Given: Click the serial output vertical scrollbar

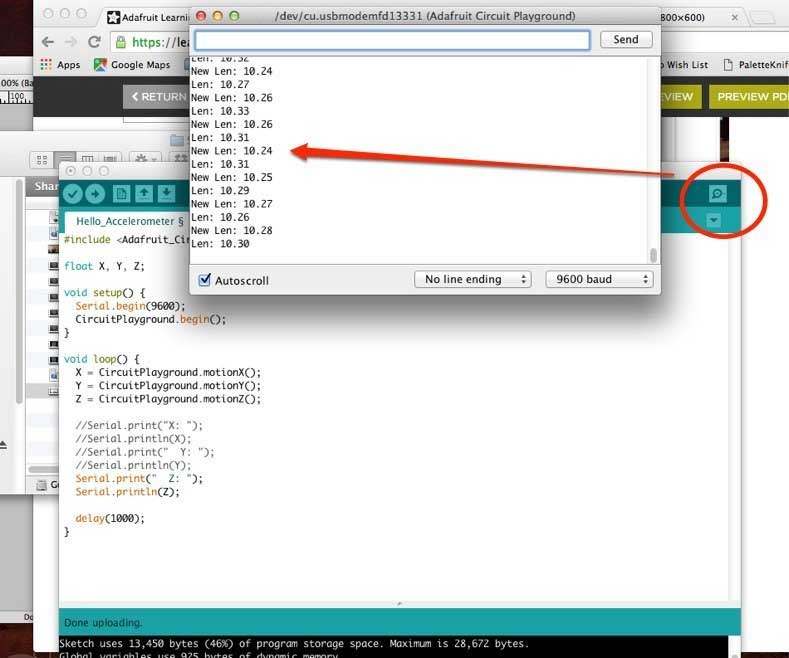Looking at the screenshot, I should tap(654, 256).
